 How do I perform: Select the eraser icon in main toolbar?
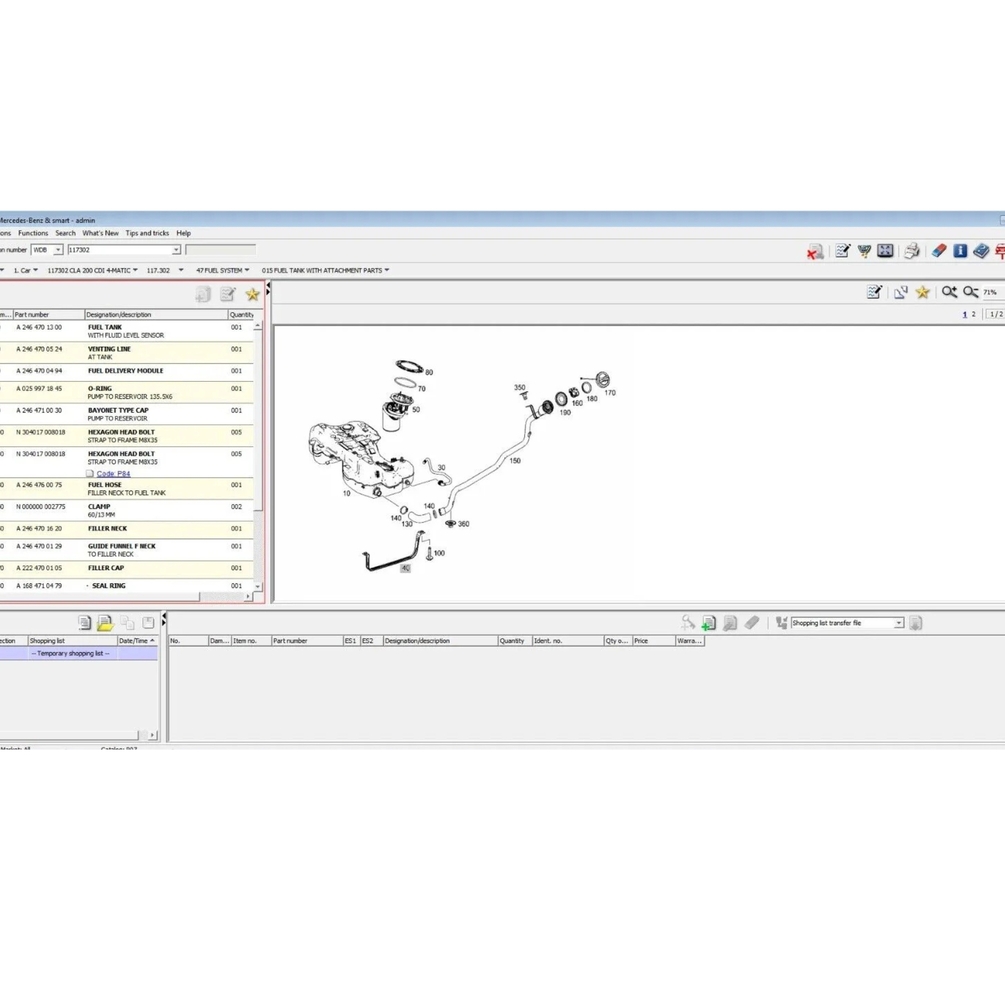click(x=939, y=251)
